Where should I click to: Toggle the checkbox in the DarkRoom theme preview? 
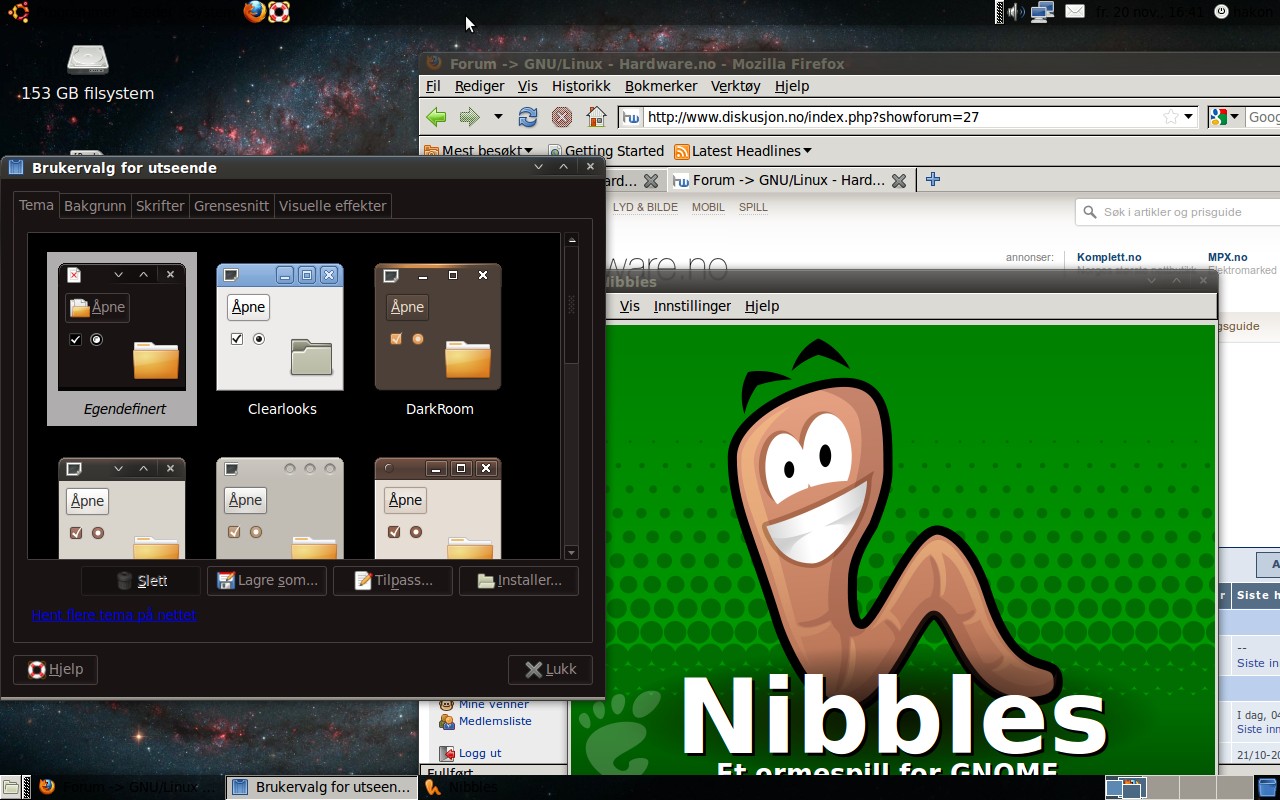396,339
